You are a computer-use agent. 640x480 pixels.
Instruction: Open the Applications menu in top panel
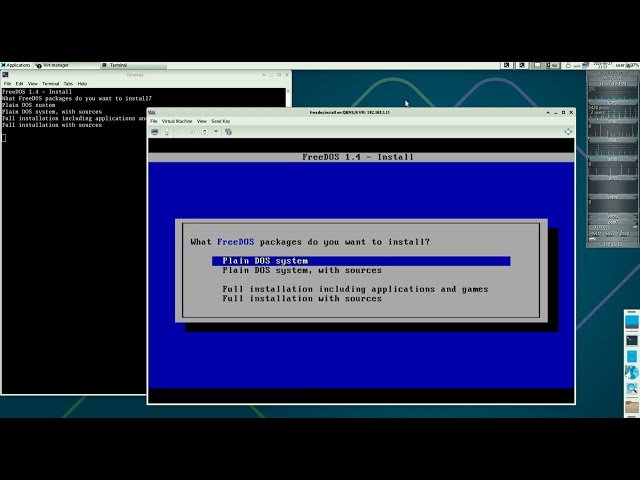tap(16, 65)
